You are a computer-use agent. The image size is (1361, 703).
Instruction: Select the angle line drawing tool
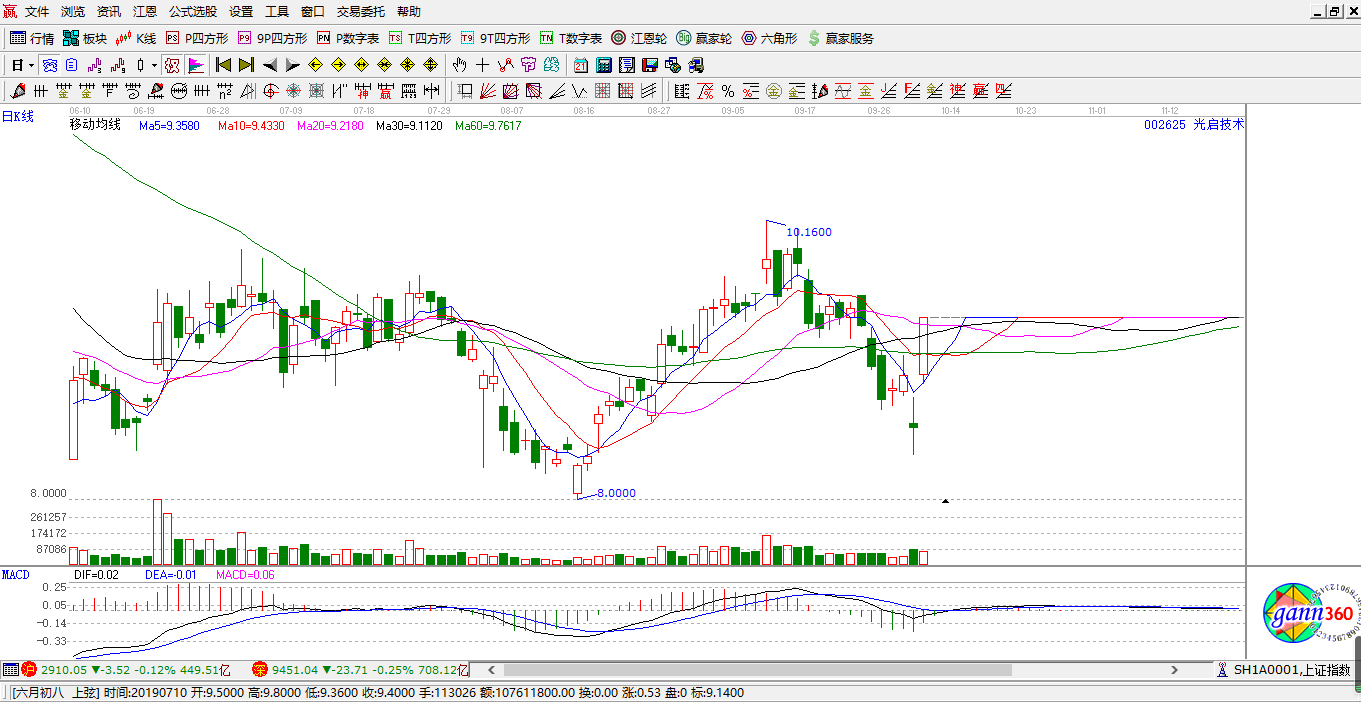[x=557, y=91]
